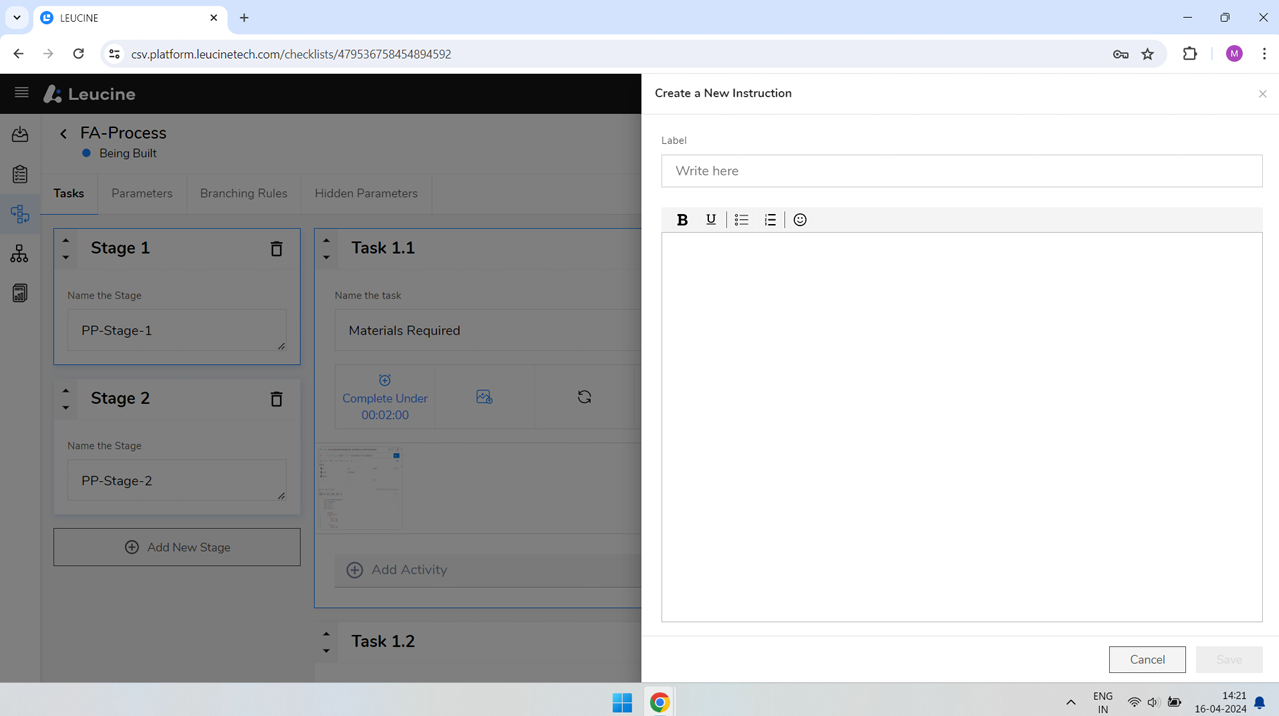The width and height of the screenshot is (1279, 716).
Task: Open the reports sidebar icon
Action: 20,293
